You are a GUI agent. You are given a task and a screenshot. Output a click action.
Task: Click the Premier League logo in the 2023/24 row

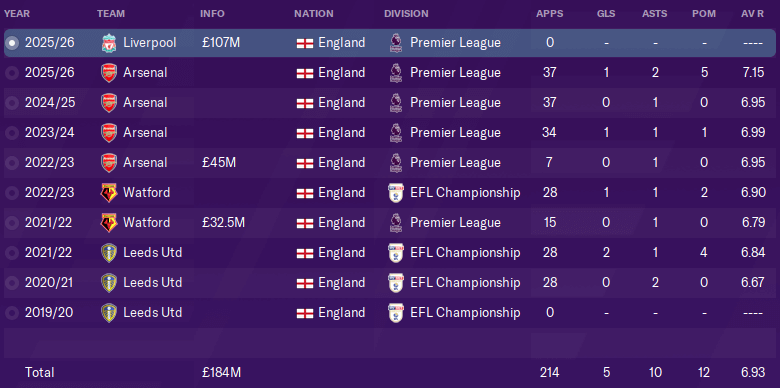395,133
